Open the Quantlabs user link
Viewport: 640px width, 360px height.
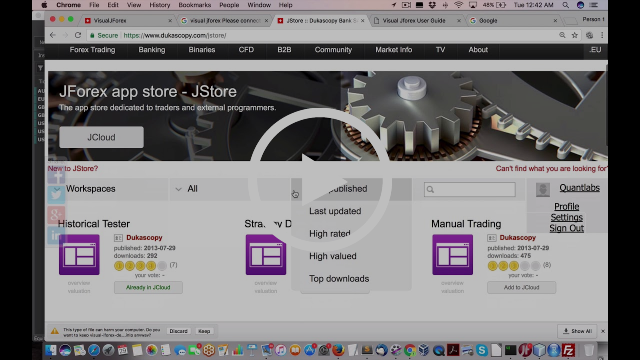(579, 188)
